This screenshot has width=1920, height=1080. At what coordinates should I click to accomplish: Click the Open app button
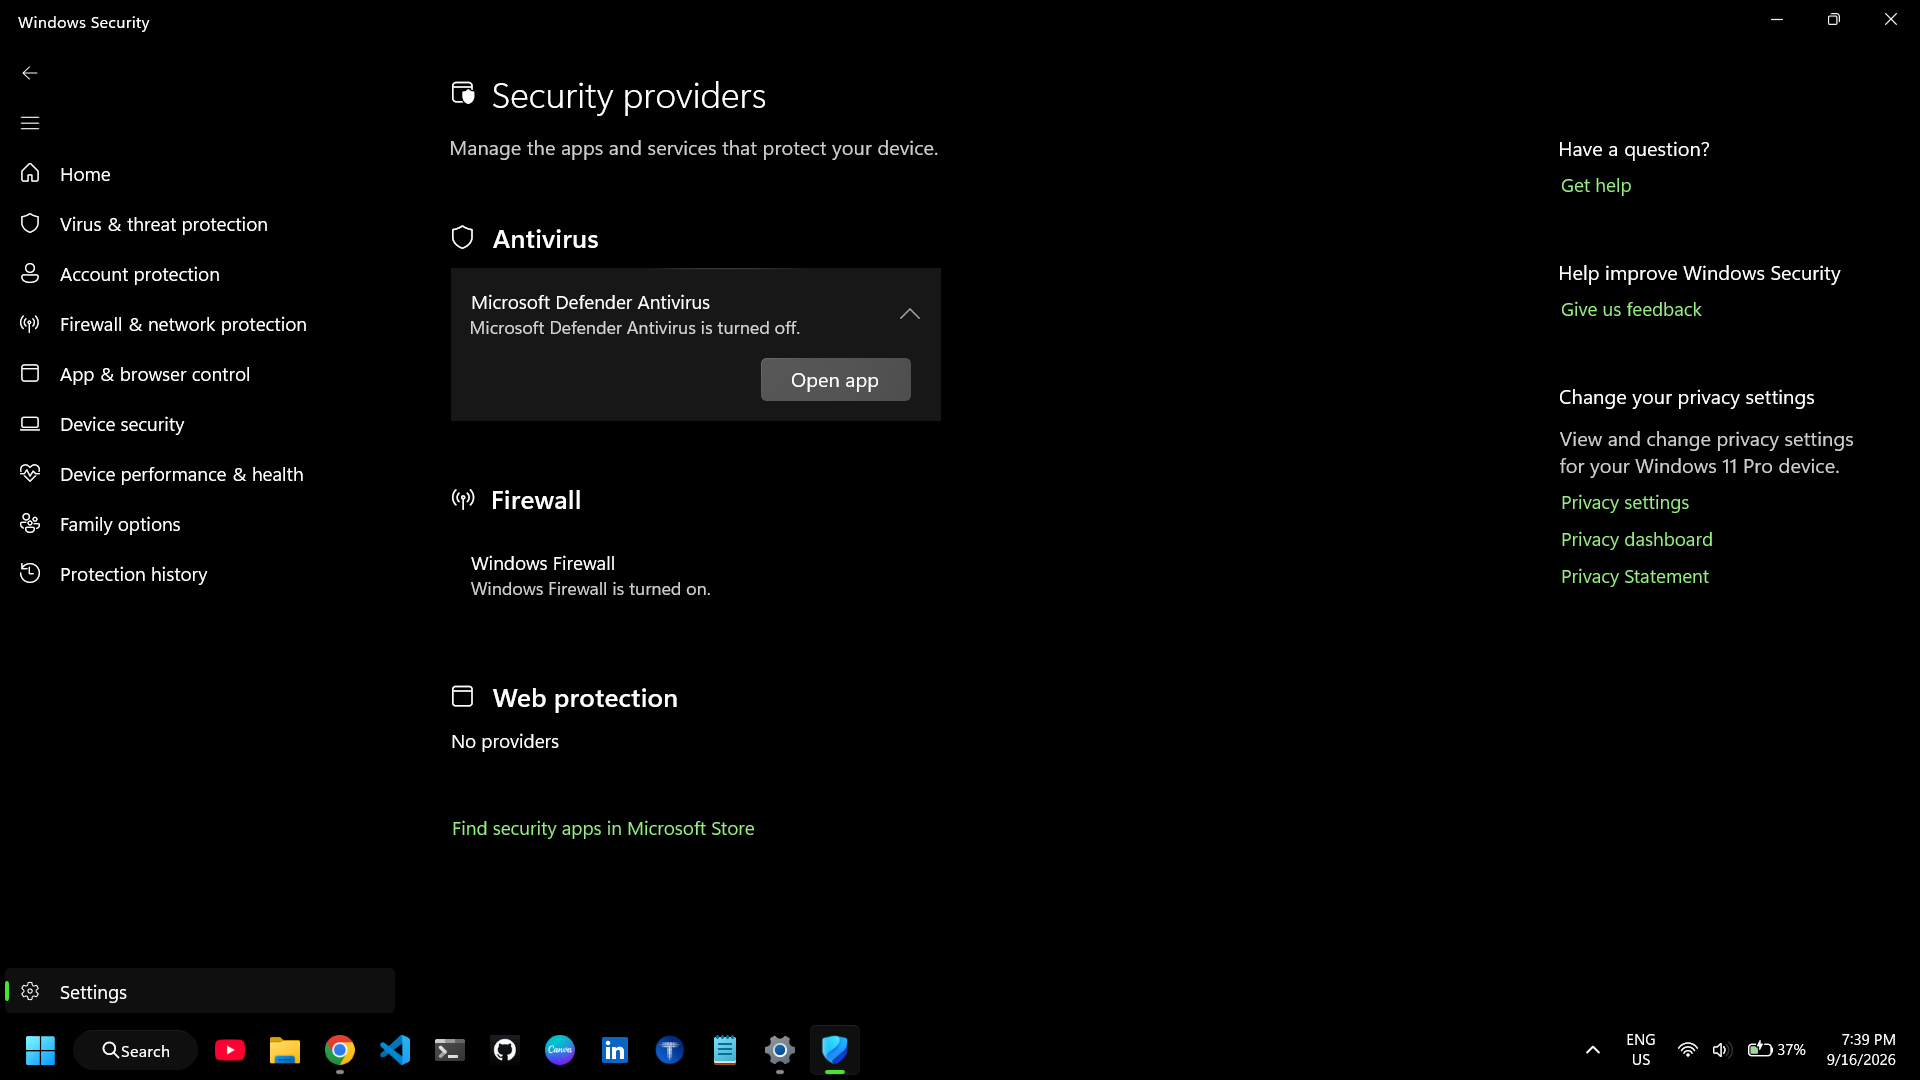(x=835, y=380)
